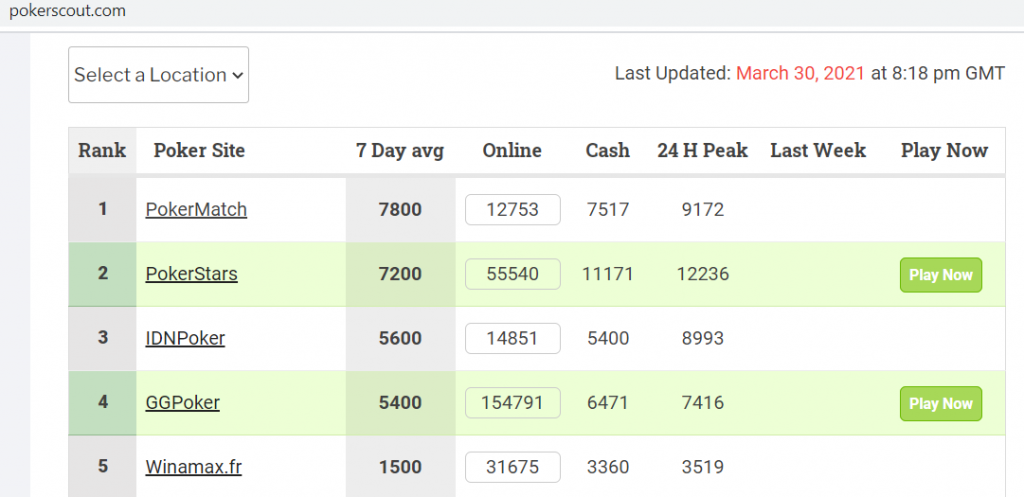The width and height of the screenshot is (1024, 497).
Task: Click the Online box showing 31675
Action: click(x=513, y=467)
